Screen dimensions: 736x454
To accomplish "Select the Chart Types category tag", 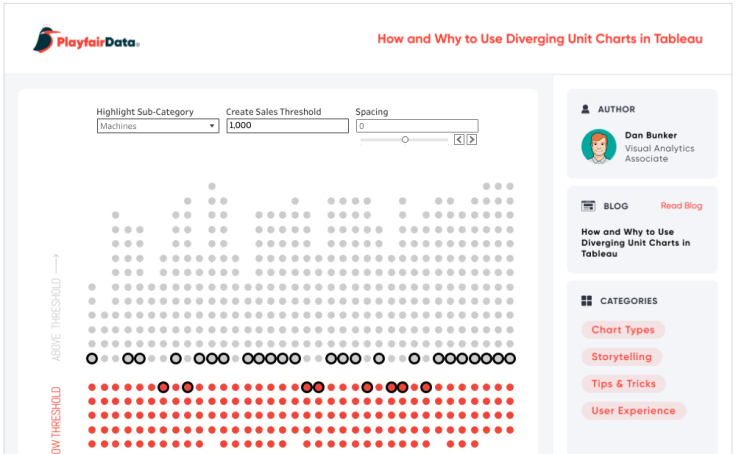I will pyautogui.click(x=623, y=330).
